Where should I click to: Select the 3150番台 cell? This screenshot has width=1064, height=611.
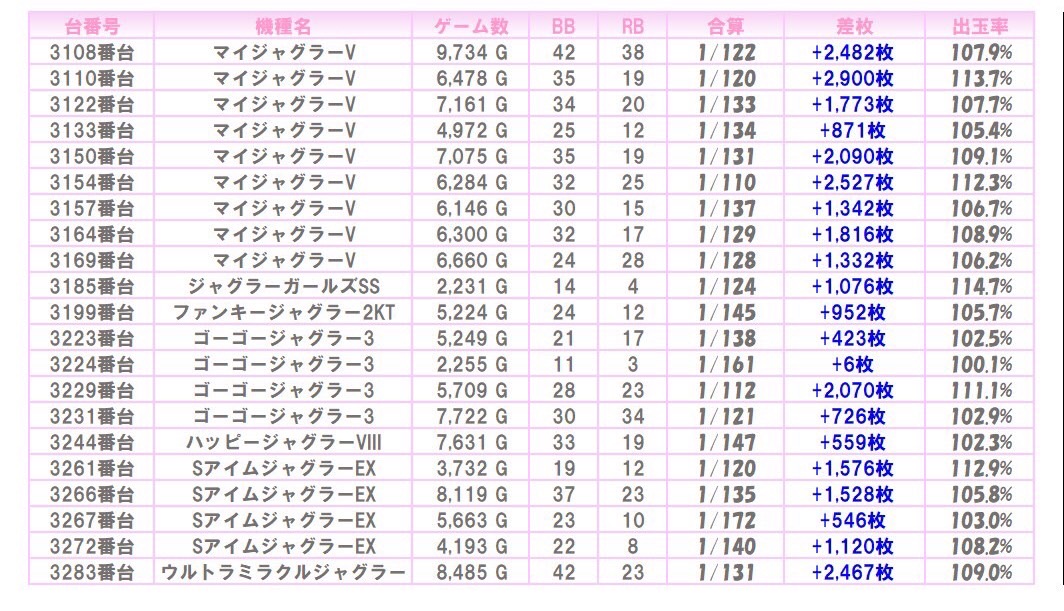pyautogui.click(x=92, y=156)
